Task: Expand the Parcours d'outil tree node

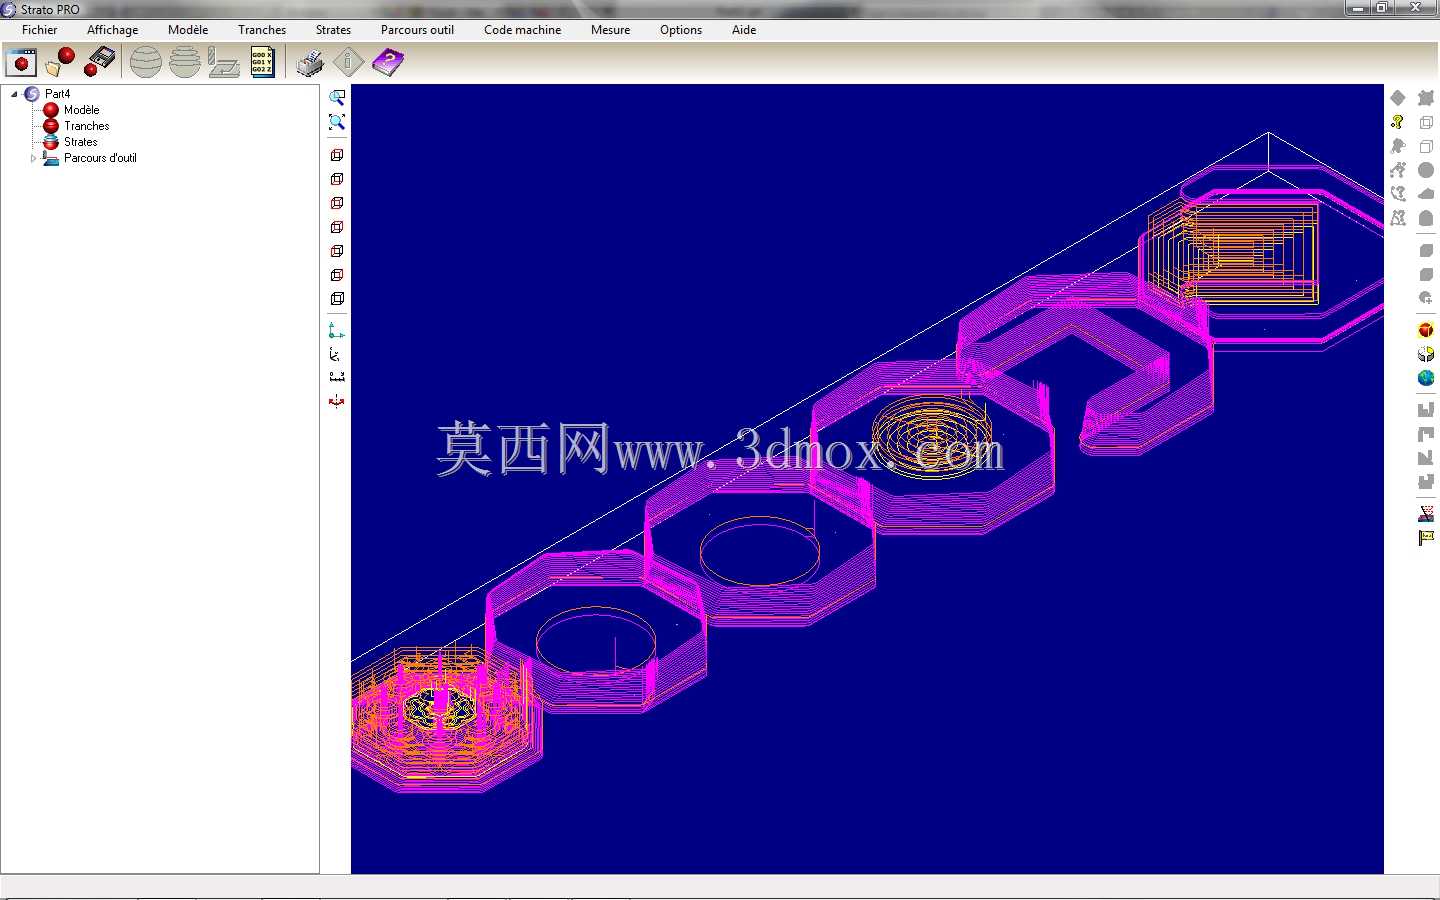Action: tap(33, 158)
